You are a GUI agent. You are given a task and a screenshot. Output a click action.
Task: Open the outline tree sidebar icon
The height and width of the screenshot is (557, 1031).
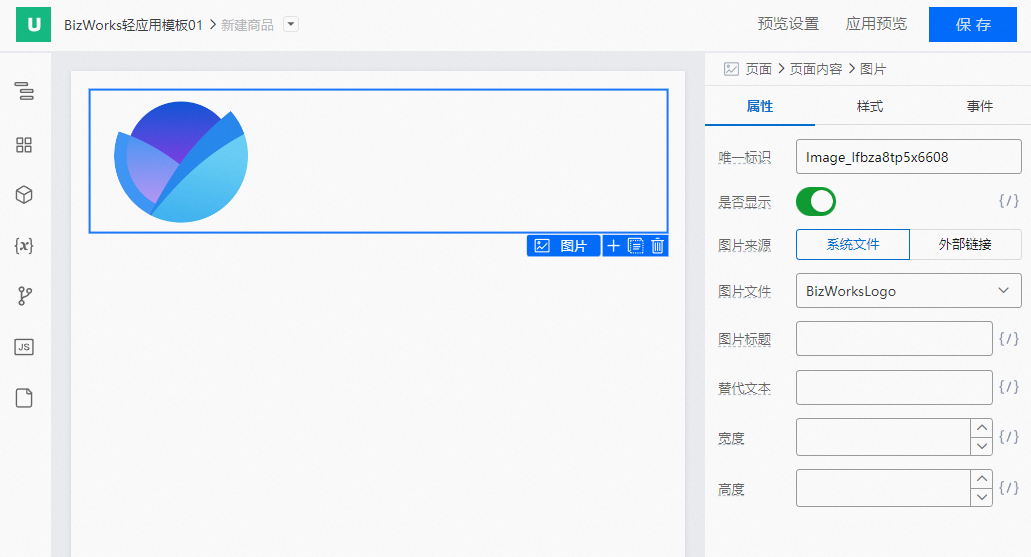click(24, 91)
